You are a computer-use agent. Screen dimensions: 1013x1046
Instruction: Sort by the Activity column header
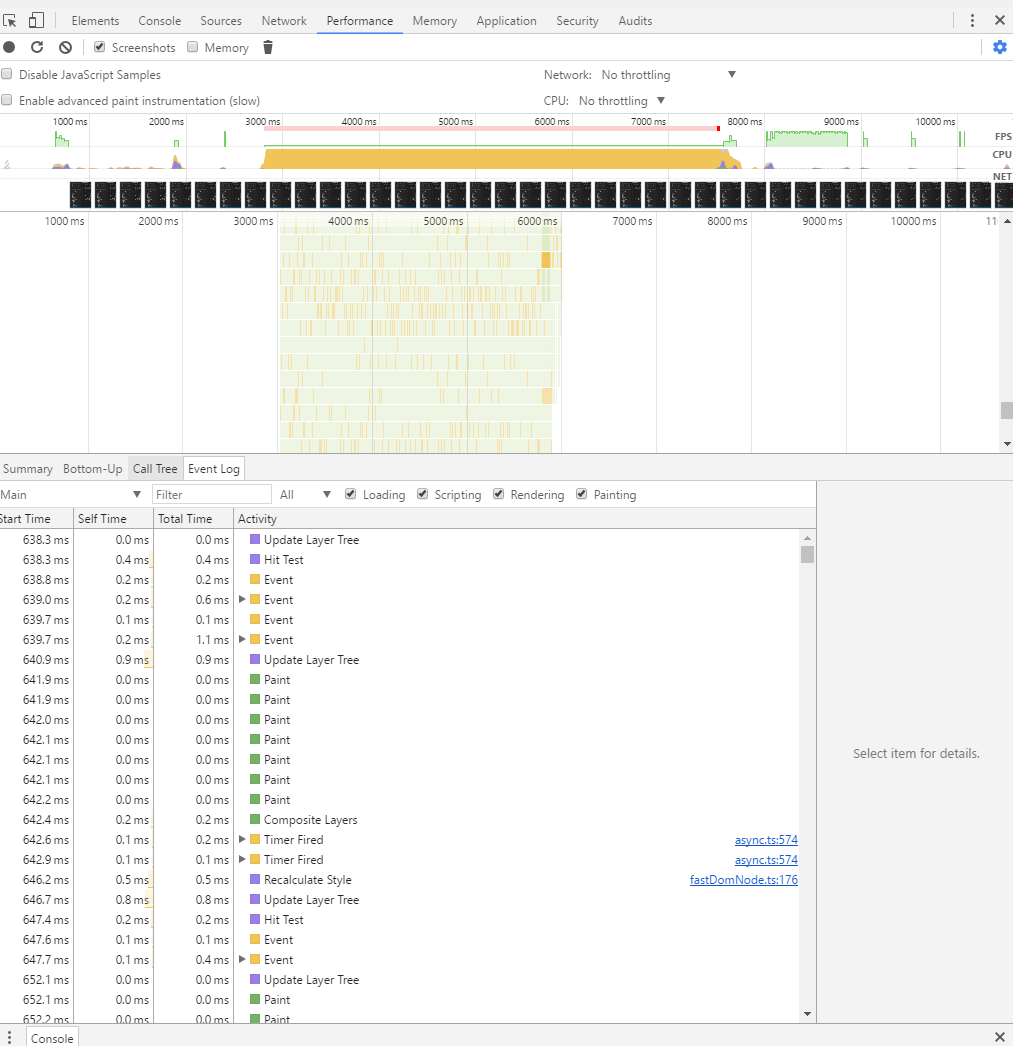524,518
